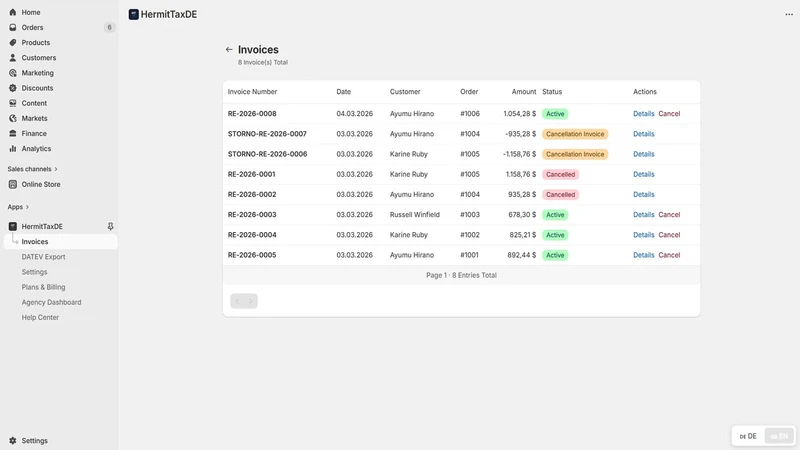Open Details for RE-2026-0004
Screen dimensions: 800x450
tap(643, 235)
